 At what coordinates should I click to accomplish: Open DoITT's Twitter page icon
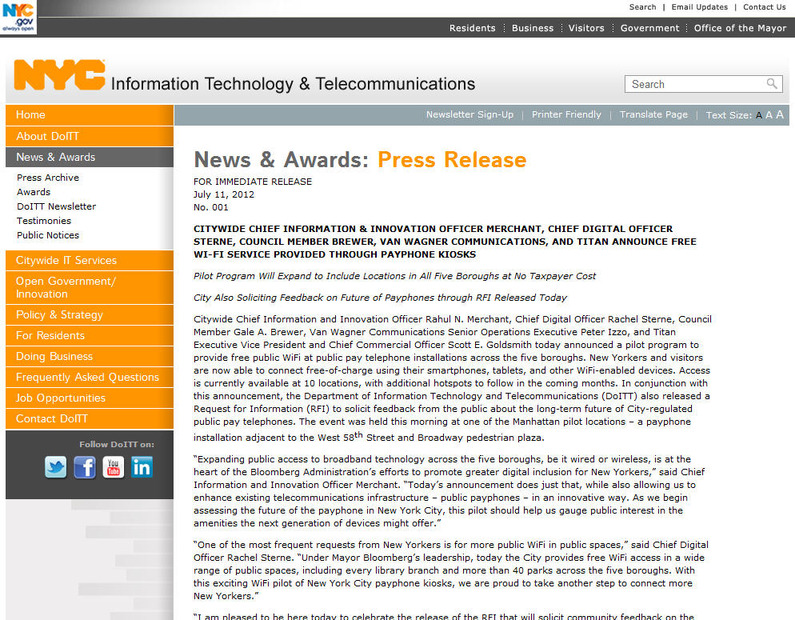(x=55, y=467)
